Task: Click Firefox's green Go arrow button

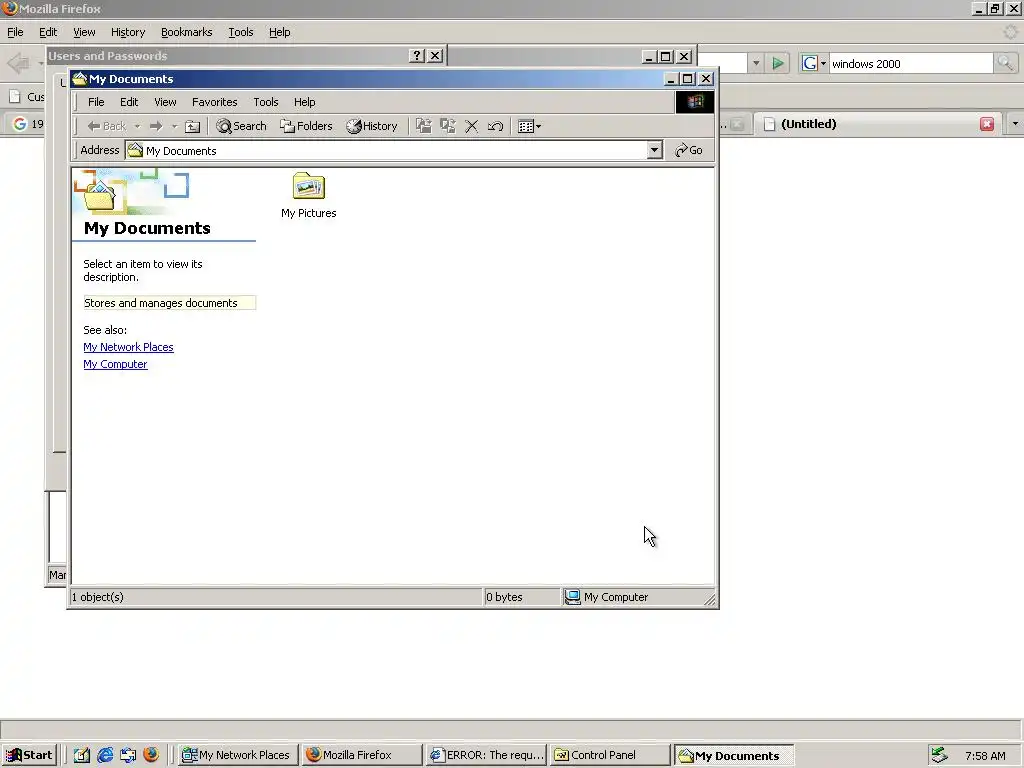Action: 778,63
